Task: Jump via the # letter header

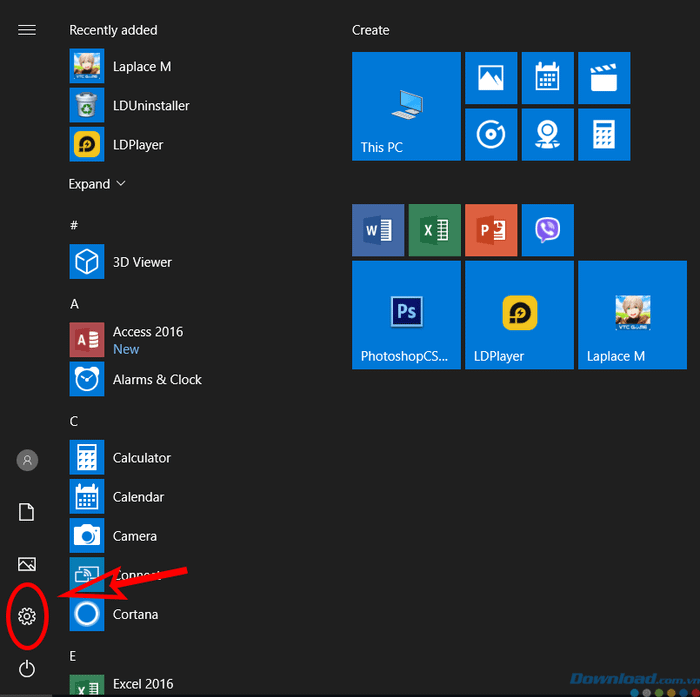Action: (74, 225)
